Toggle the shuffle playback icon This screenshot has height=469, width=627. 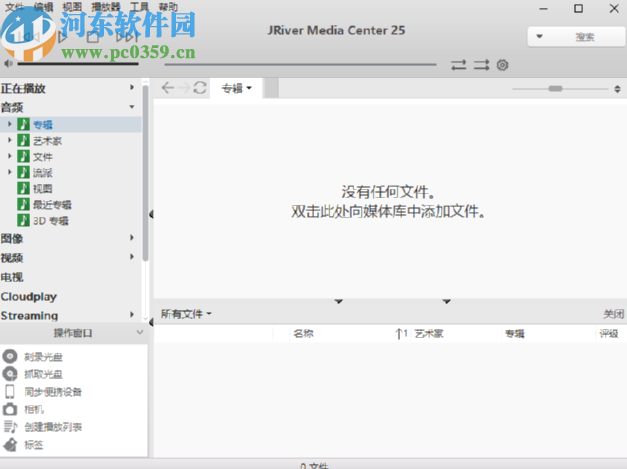(x=481, y=65)
